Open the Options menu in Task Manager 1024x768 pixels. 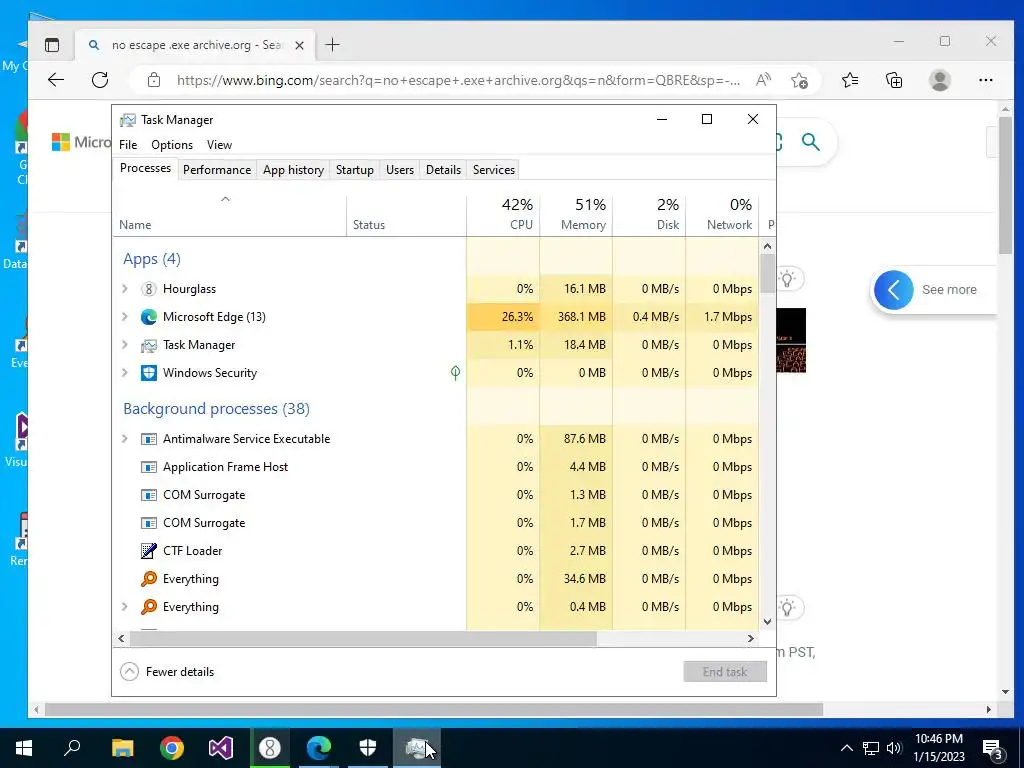pos(172,145)
